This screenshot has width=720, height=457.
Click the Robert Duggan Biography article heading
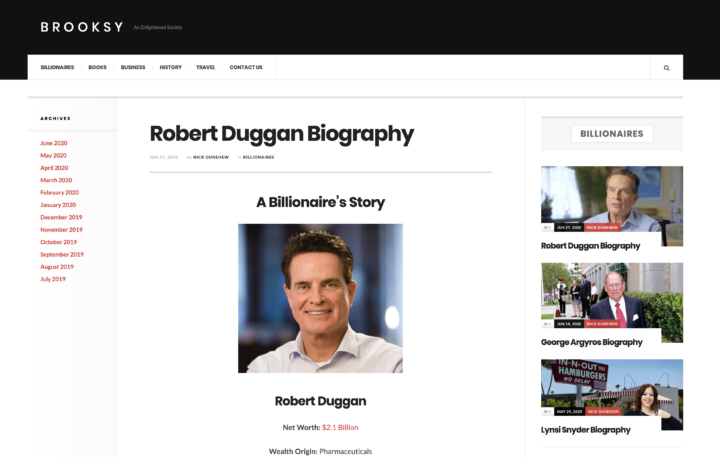(282, 134)
